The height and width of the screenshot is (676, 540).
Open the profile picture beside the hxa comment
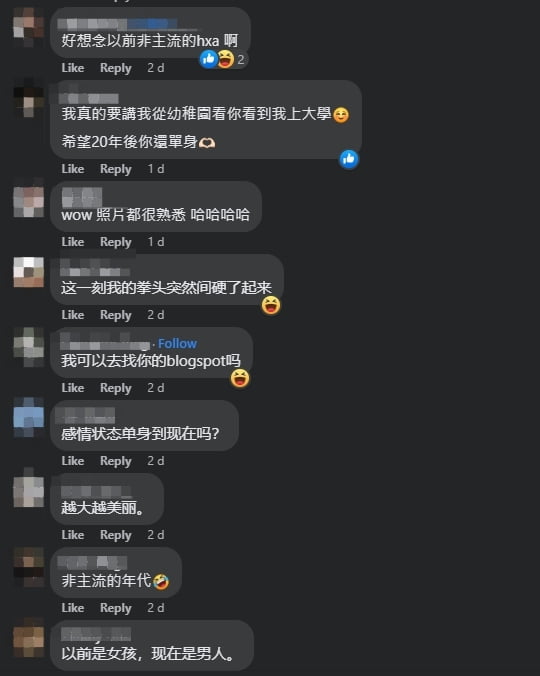pyautogui.click(x=28, y=27)
